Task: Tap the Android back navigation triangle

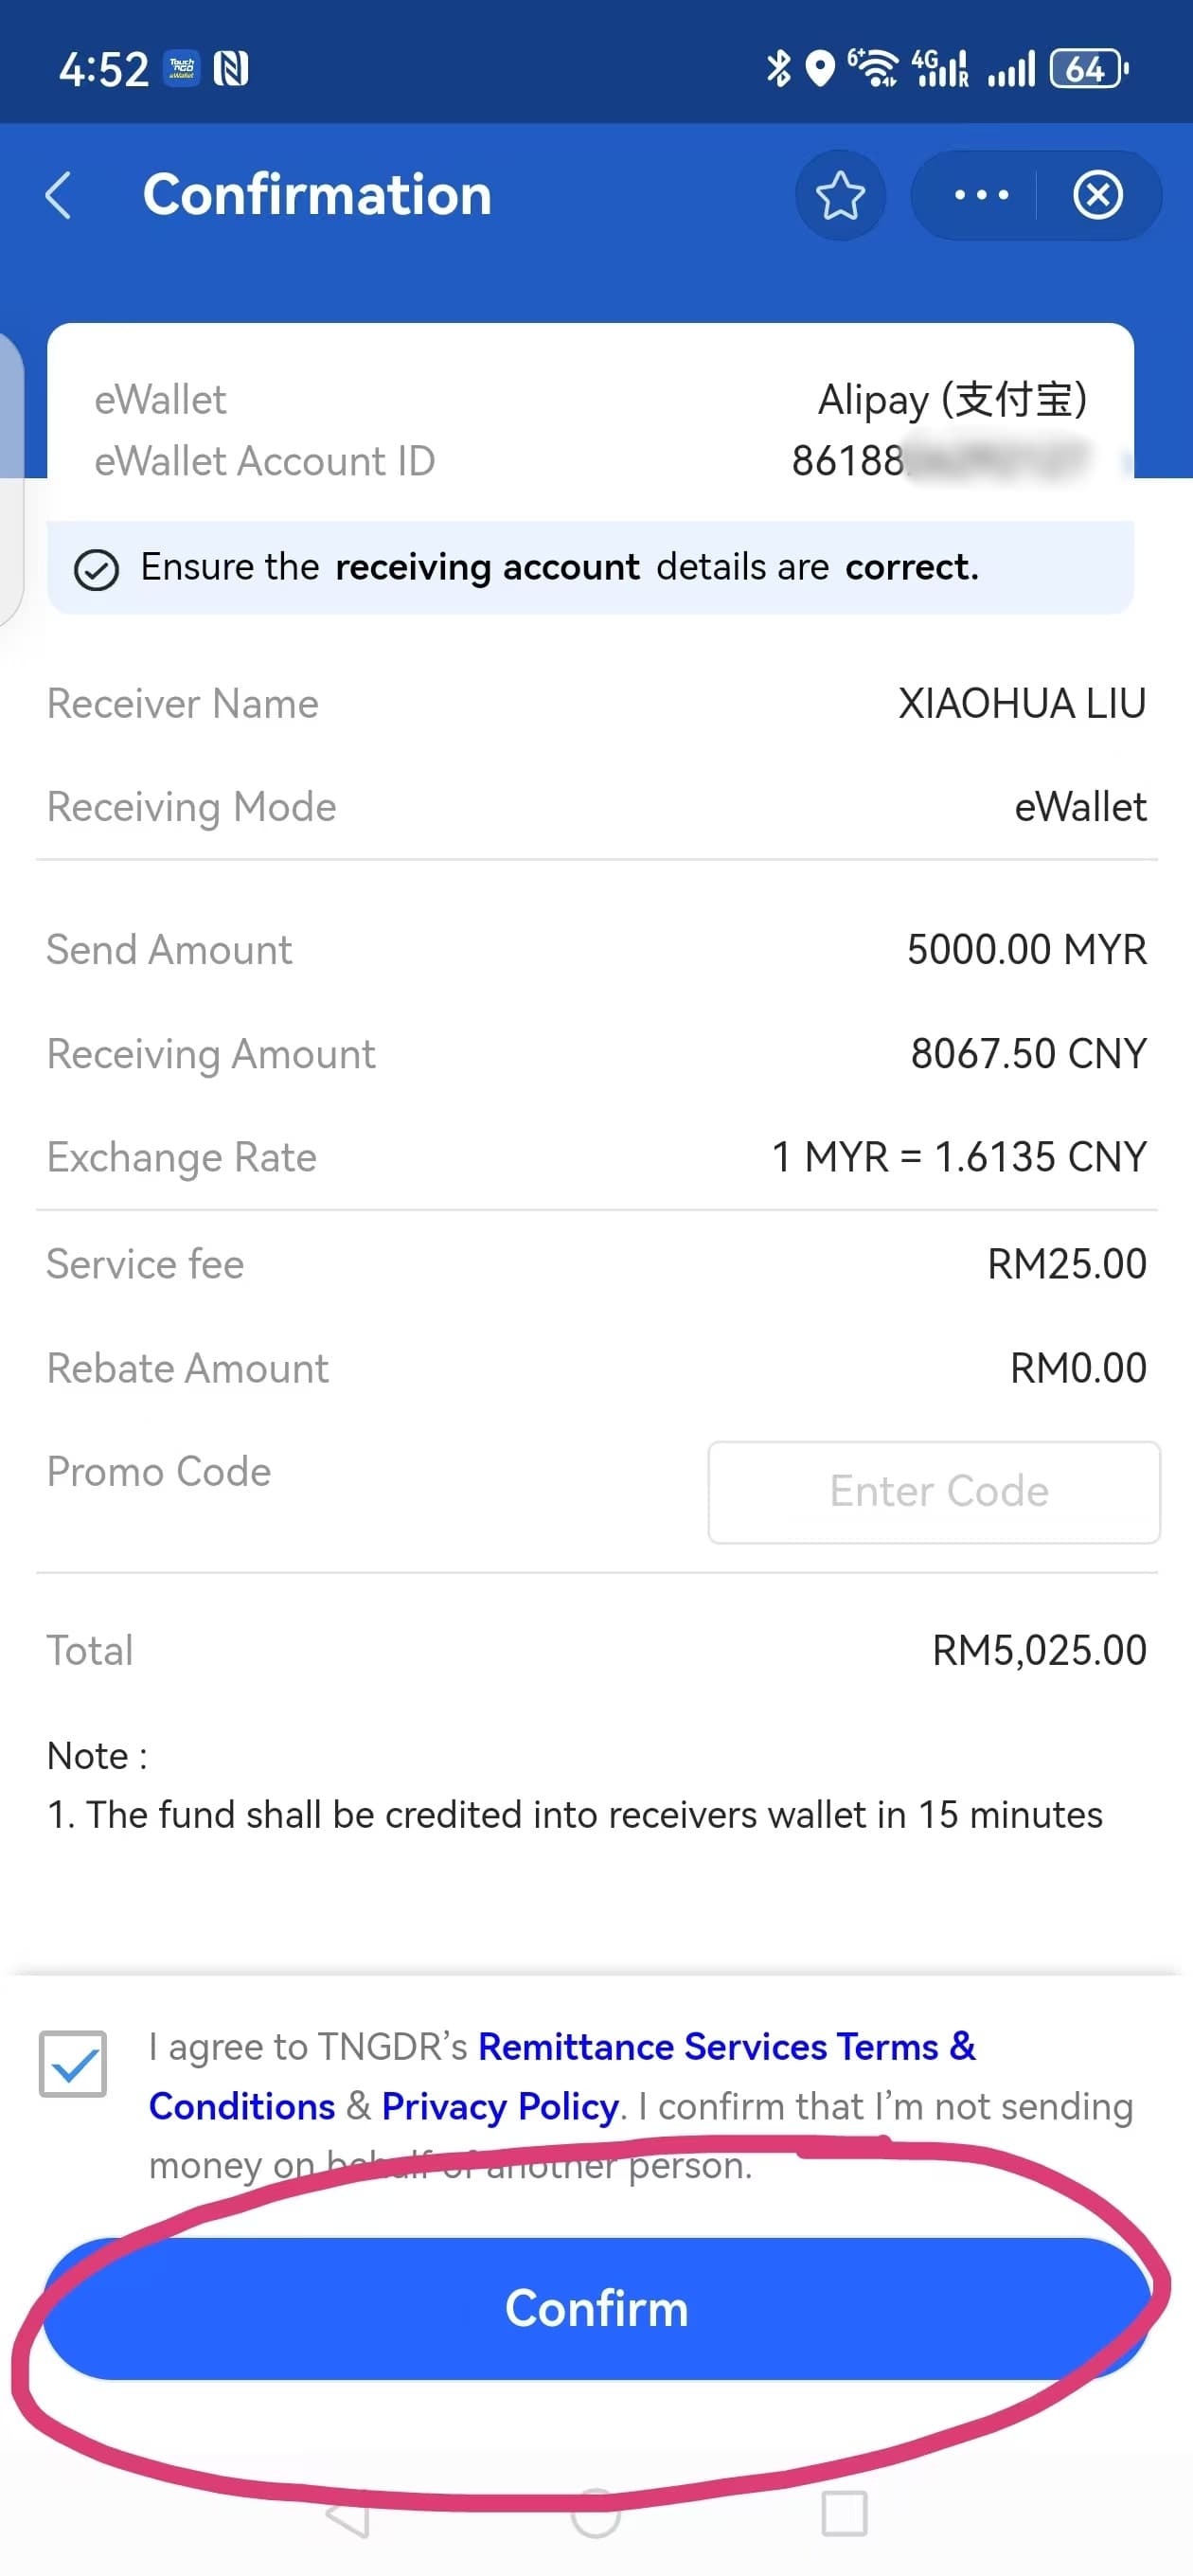Action: [348, 2513]
